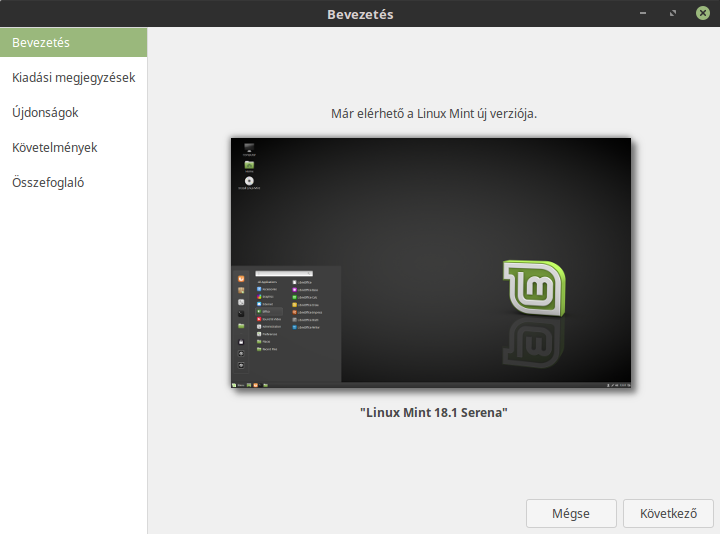Click the Bevezetés window title text
This screenshot has height=534, width=720.
pos(360,14)
